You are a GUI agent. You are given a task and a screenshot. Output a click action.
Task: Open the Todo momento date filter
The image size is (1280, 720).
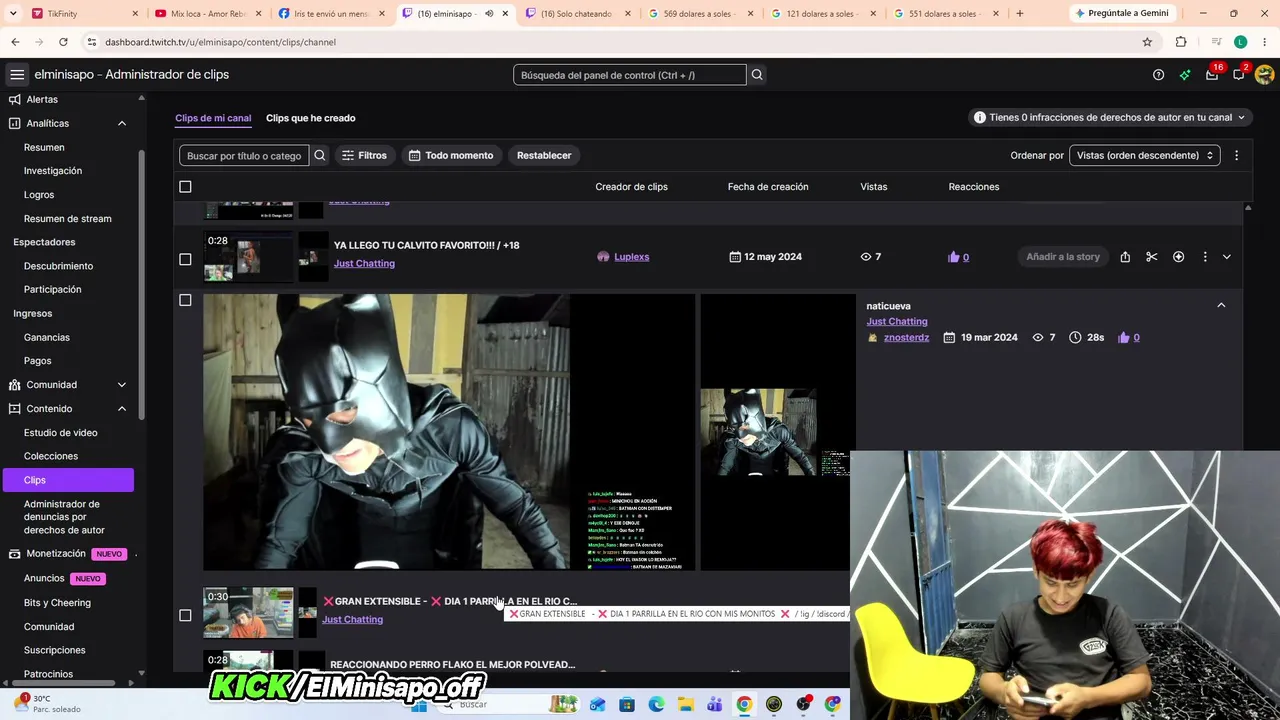coord(451,156)
